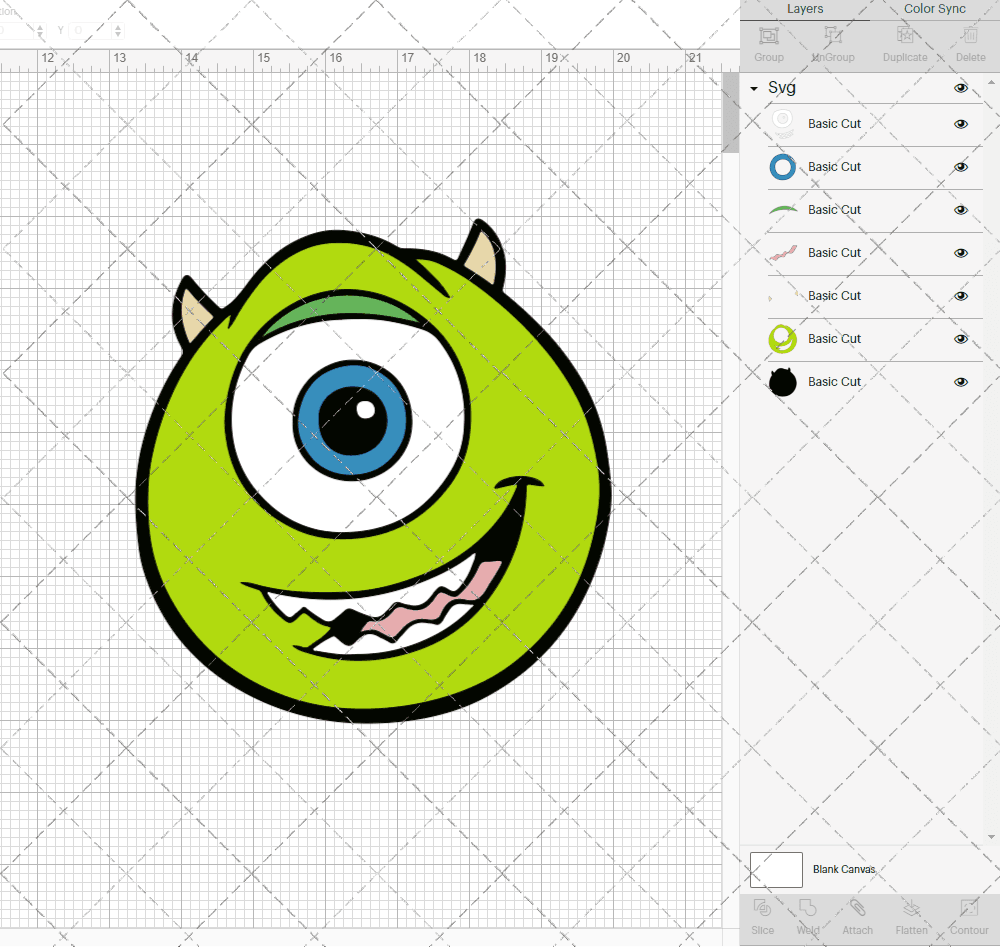The width and height of the screenshot is (1000, 947).
Task: Select the Slice tool
Action: click(762, 909)
